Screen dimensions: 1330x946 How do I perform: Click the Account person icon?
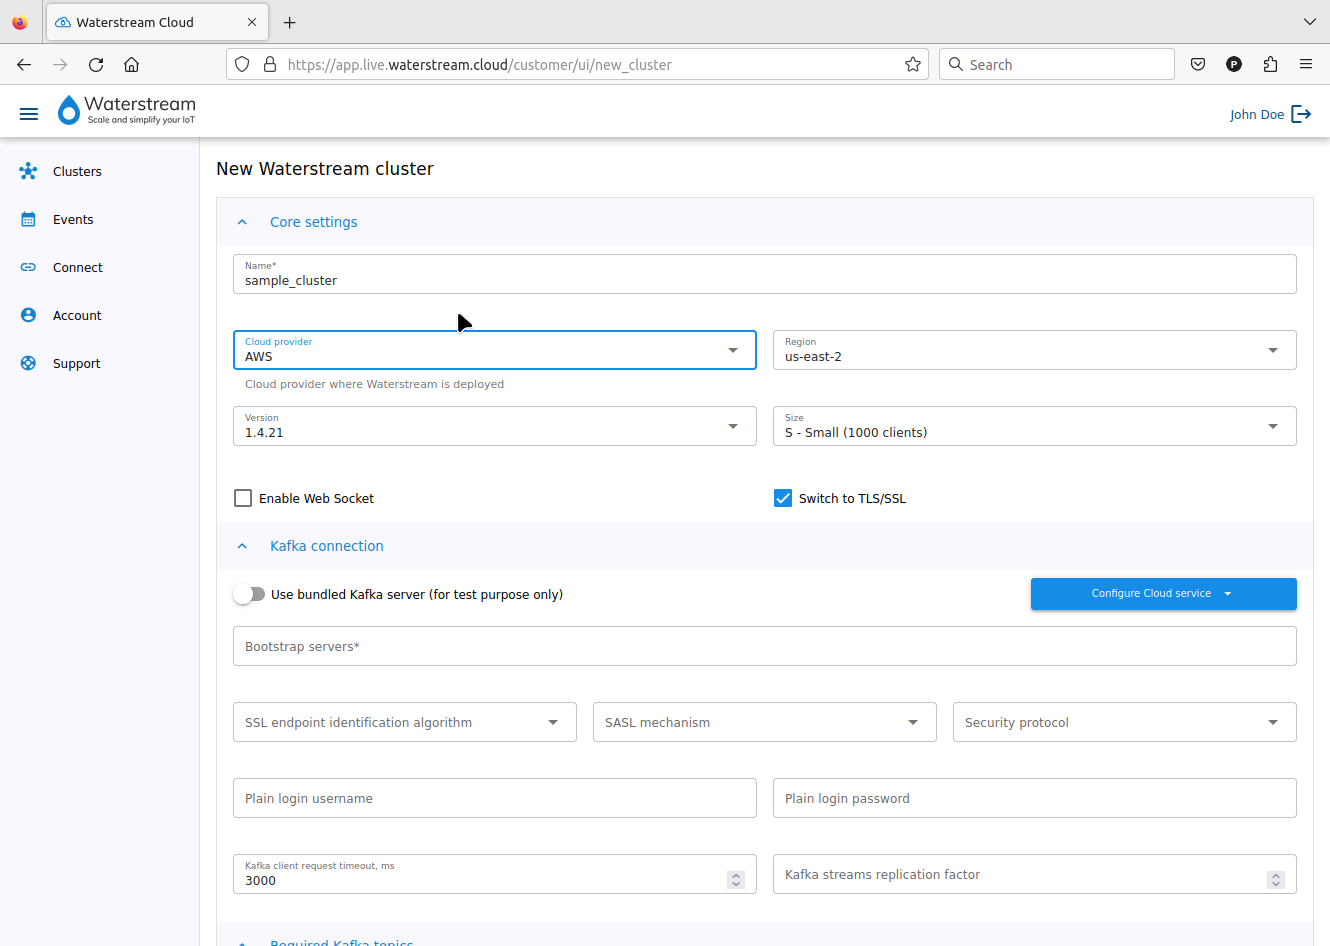point(28,315)
